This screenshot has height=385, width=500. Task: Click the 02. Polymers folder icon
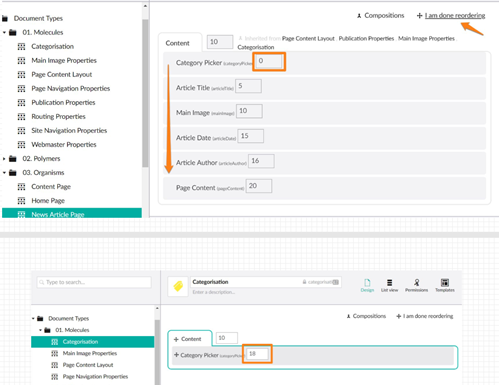[x=13, y=158]
